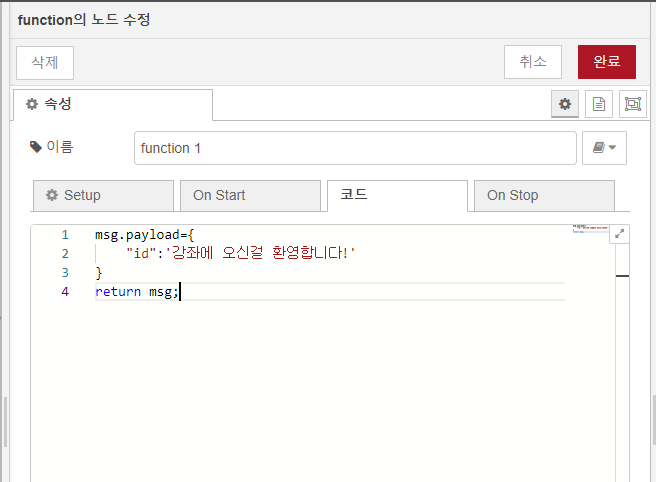Expand code editor to full view
Screen dimensions: 656x482
(x=620, y=233)
